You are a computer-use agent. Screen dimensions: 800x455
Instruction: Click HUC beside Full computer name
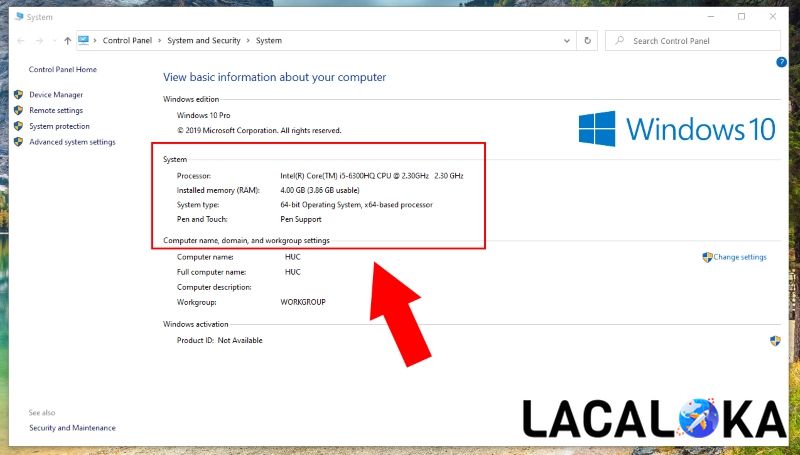tap(293, 272)
